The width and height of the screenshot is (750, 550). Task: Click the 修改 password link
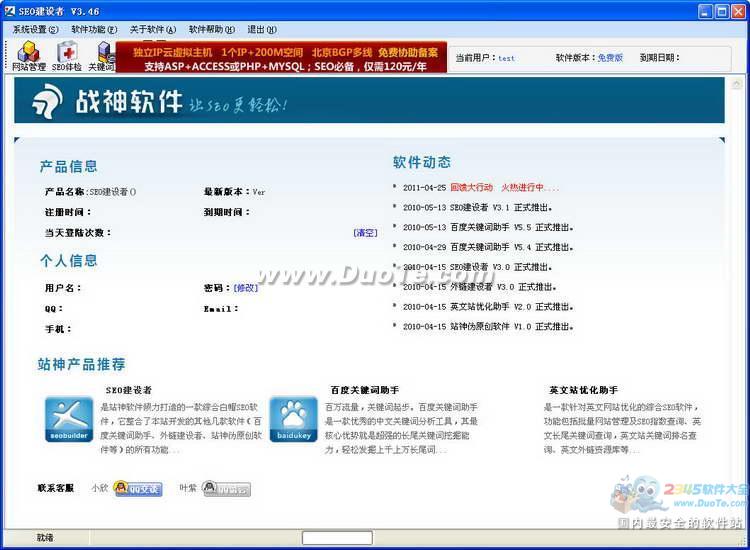[x=246, y=288]
